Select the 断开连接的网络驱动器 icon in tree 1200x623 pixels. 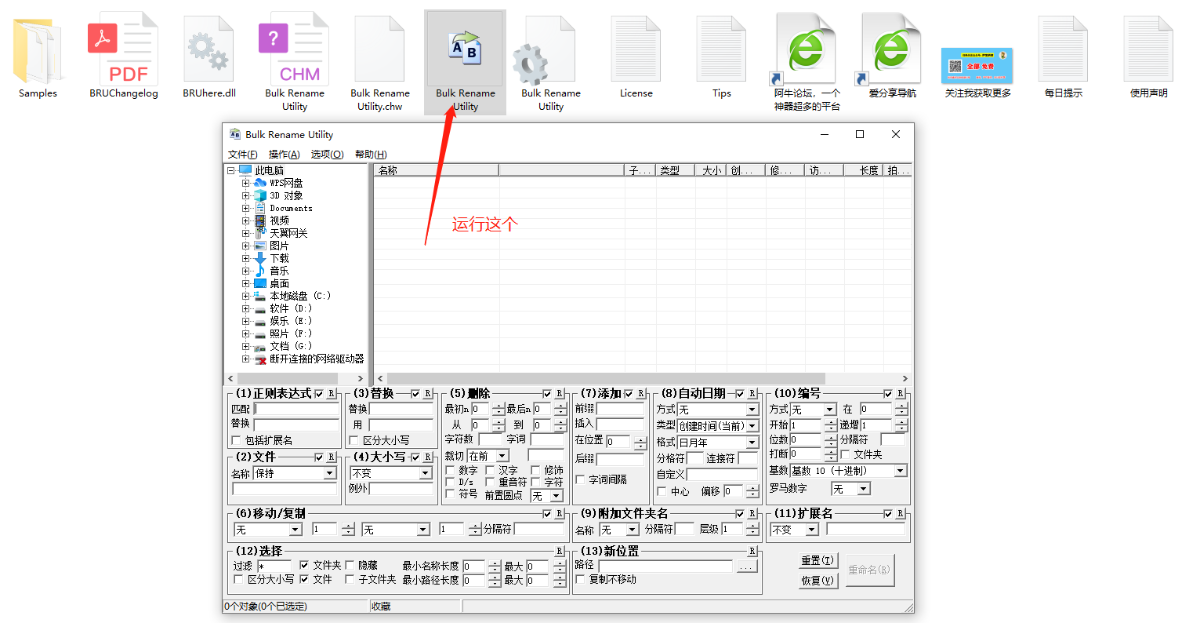(x=260, y=358)
